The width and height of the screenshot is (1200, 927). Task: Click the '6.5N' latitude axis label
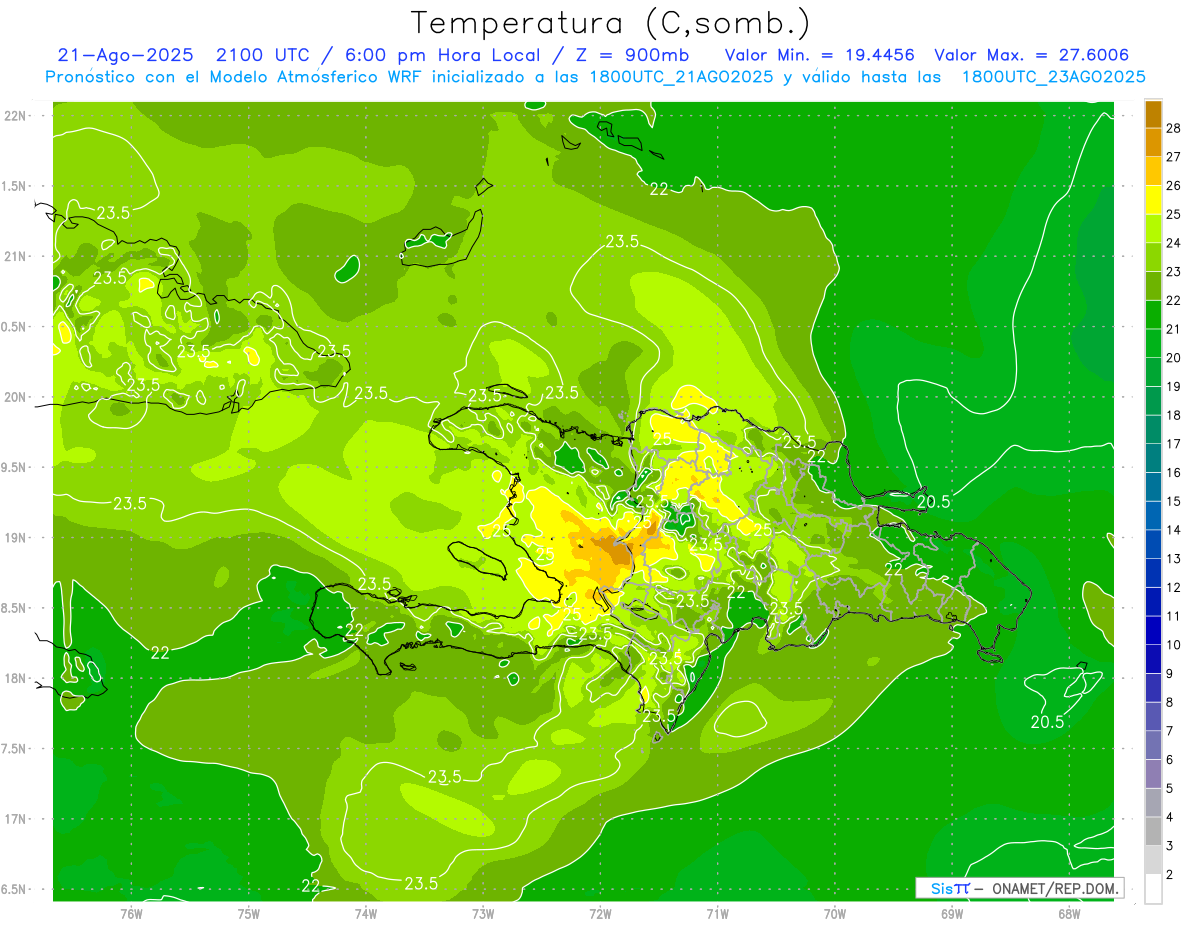15,889
